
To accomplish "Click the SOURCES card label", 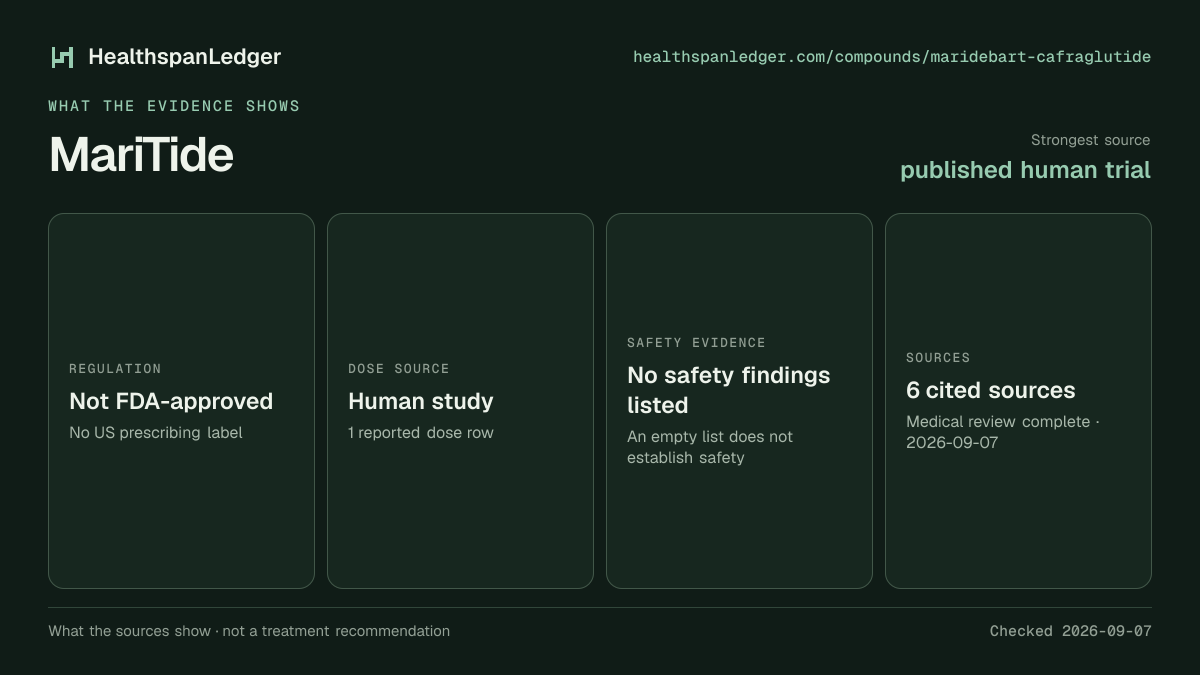I will coord(938,358).
